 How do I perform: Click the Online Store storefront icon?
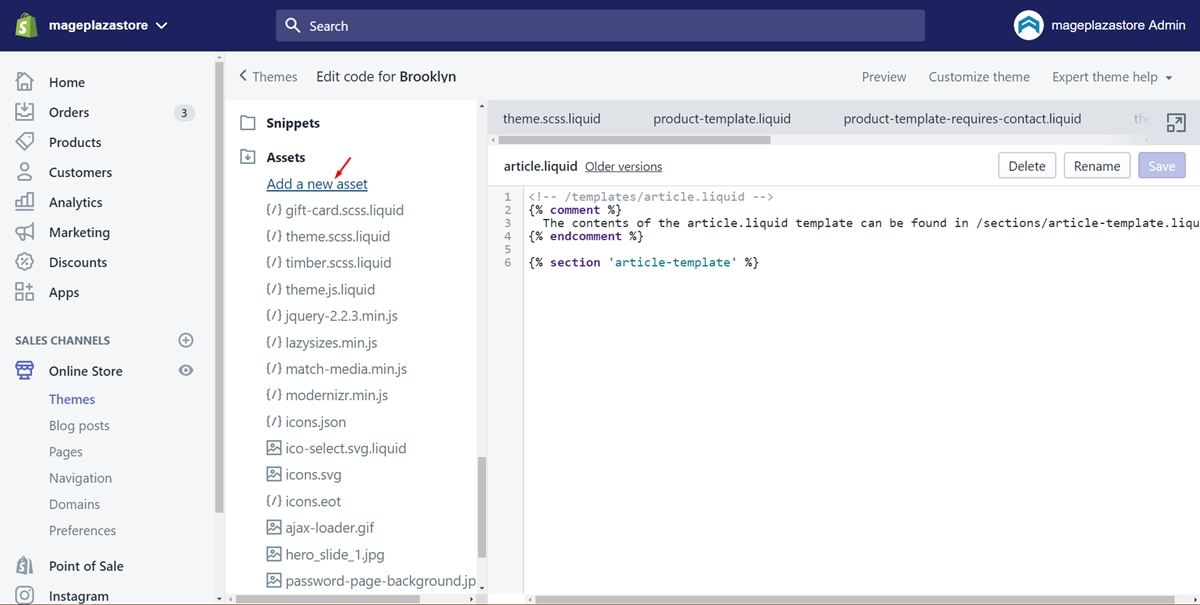click(25, 371)
